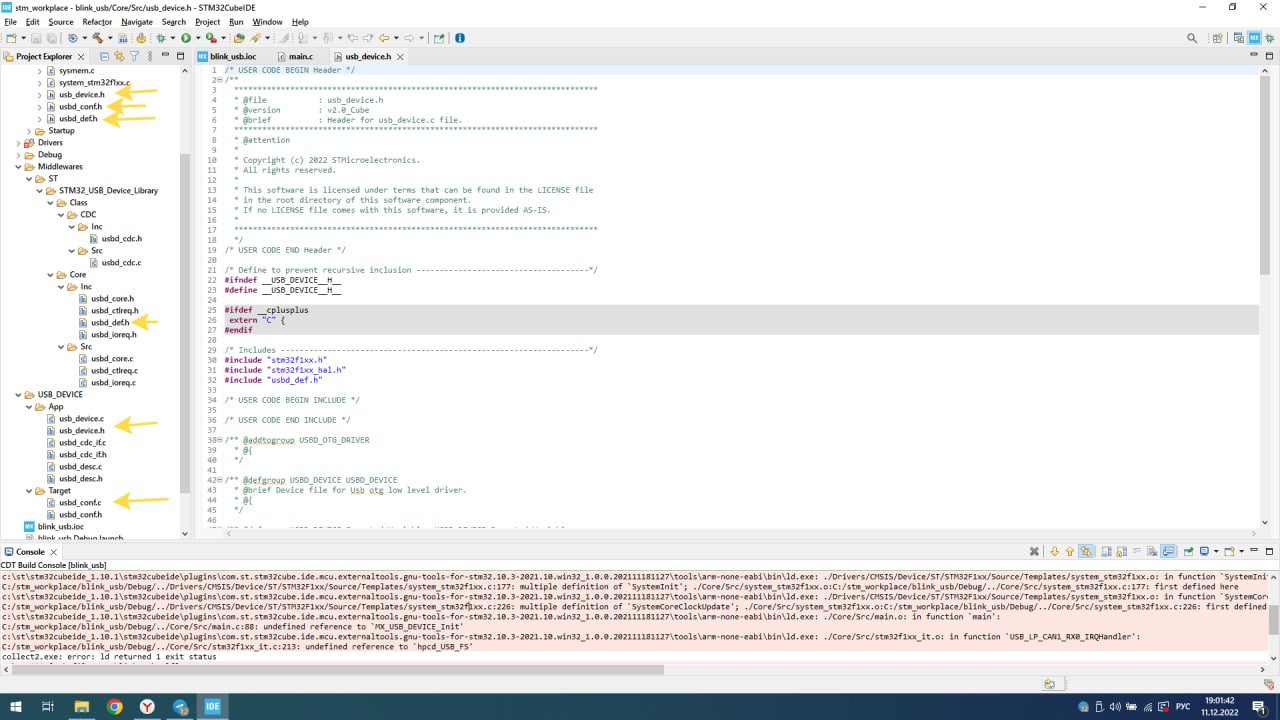The width and height of the screenshot is (1280, 720).
Task: Select usbd_cdc.h under CDC Inc
Action: 122,239
